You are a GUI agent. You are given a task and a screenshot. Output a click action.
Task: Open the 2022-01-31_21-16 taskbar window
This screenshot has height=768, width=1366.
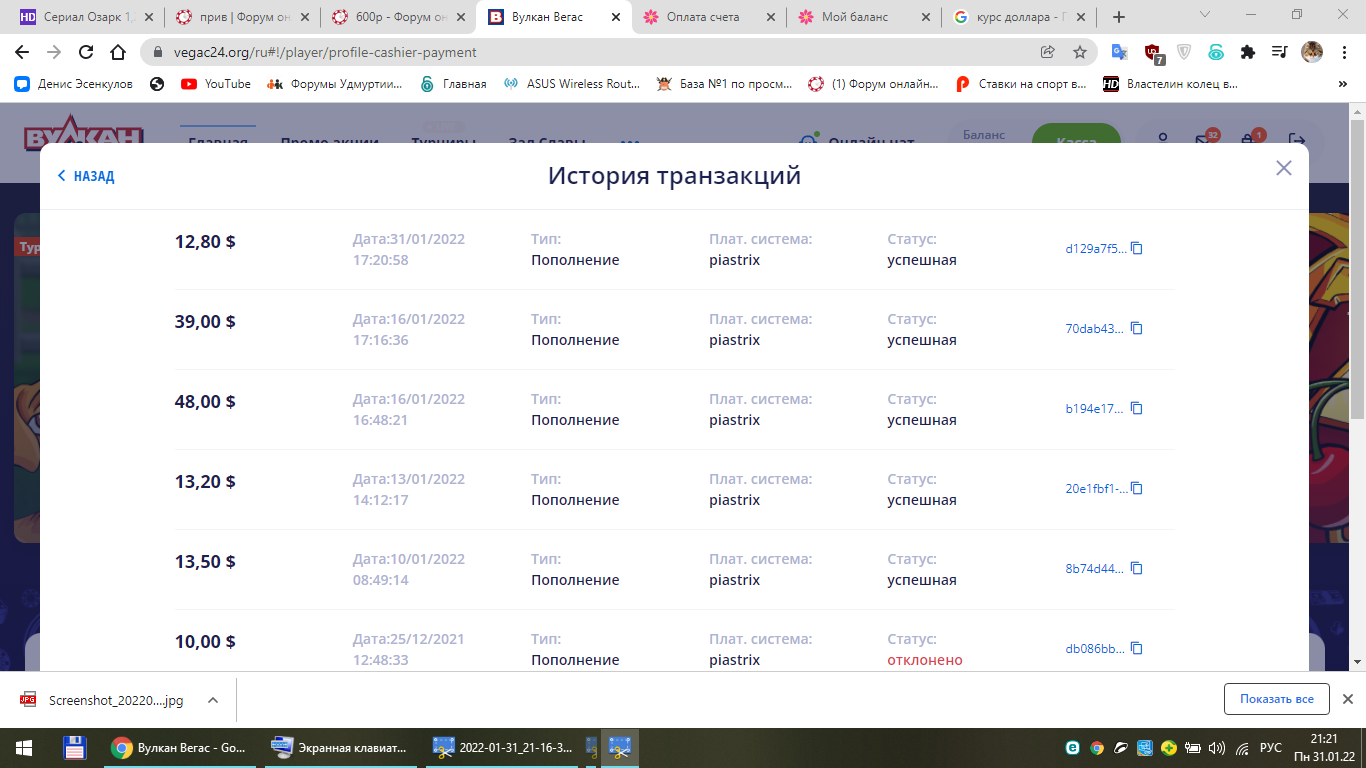click(503, 748)
